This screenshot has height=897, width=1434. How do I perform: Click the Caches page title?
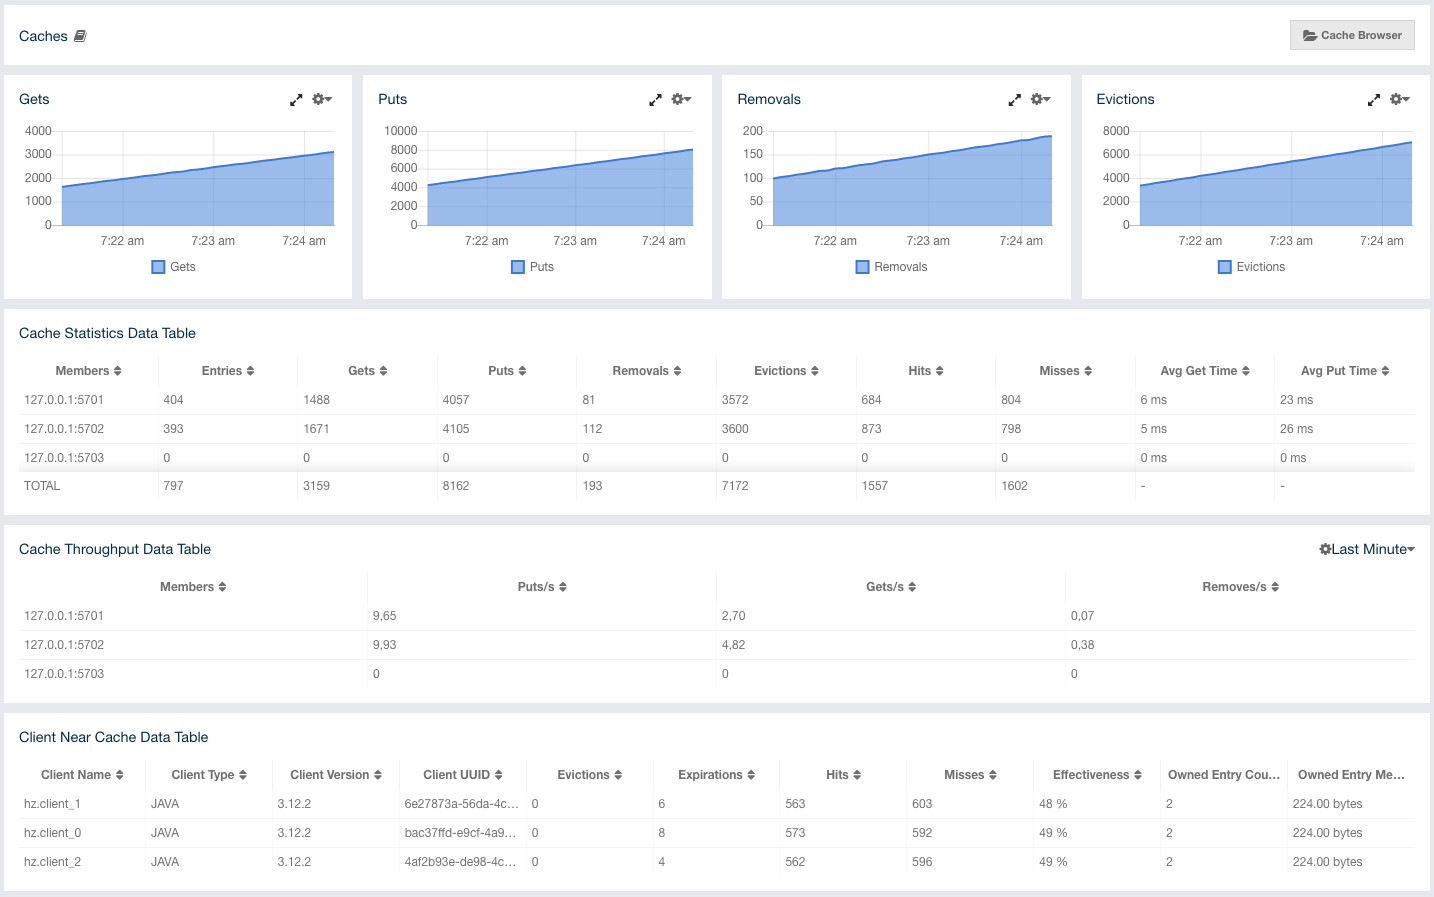[43, 36]
